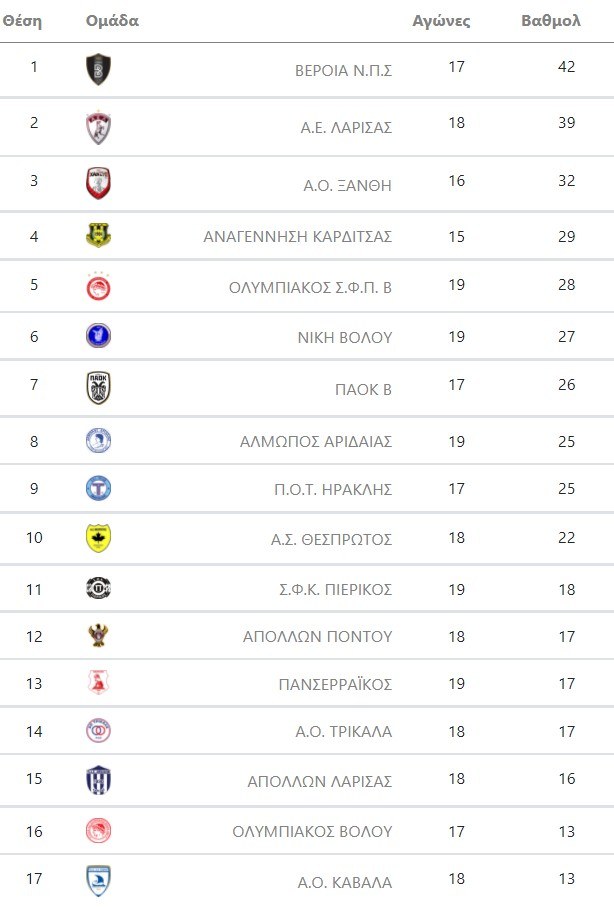Click the ΑΠΟΛΛΩΝ ΠΟΝΤΟΥ eagle crest

coord(98,636)
